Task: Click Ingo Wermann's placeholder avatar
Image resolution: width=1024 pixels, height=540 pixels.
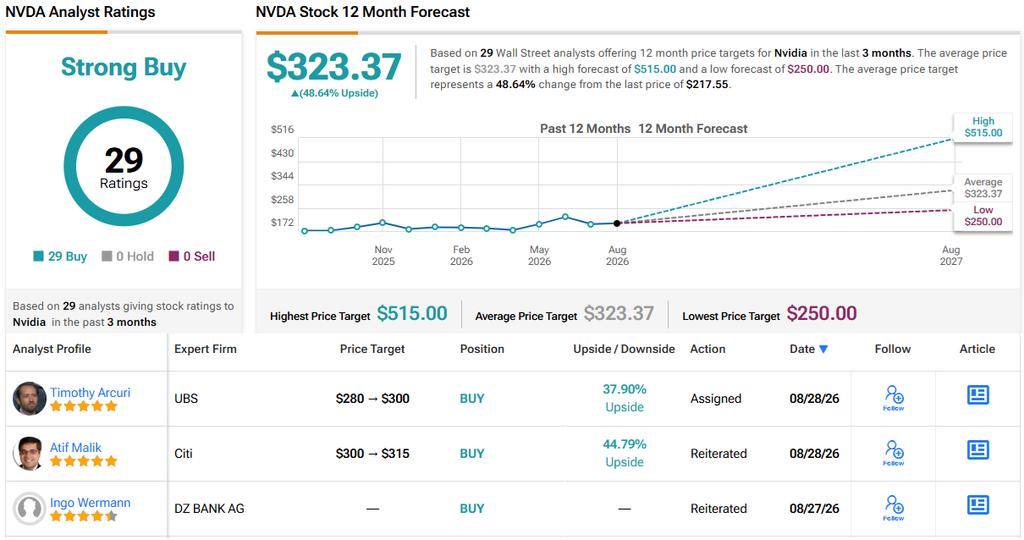Action: tap(29, 508)
